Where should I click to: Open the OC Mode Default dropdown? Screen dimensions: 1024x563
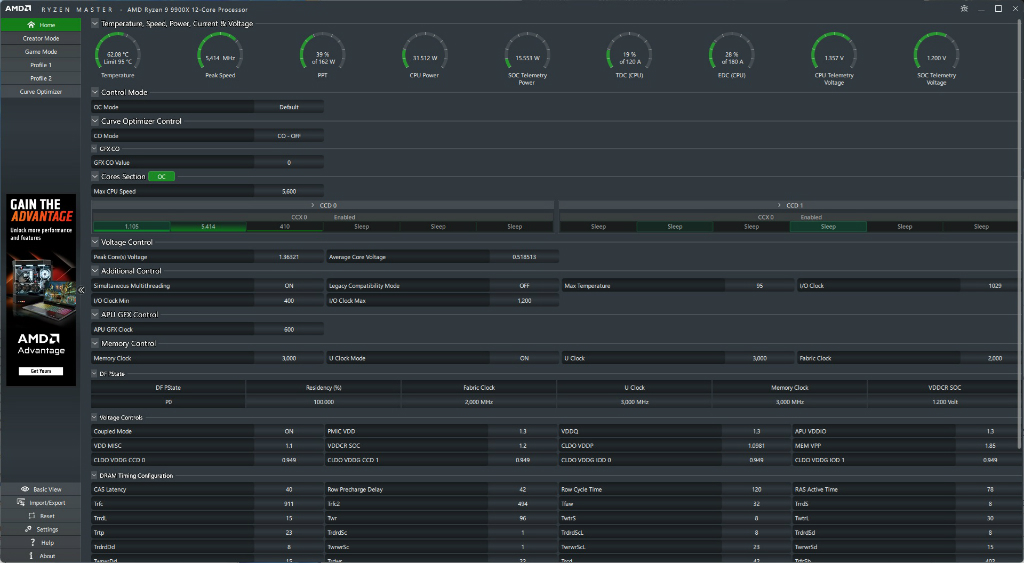[x=289, y=107]
